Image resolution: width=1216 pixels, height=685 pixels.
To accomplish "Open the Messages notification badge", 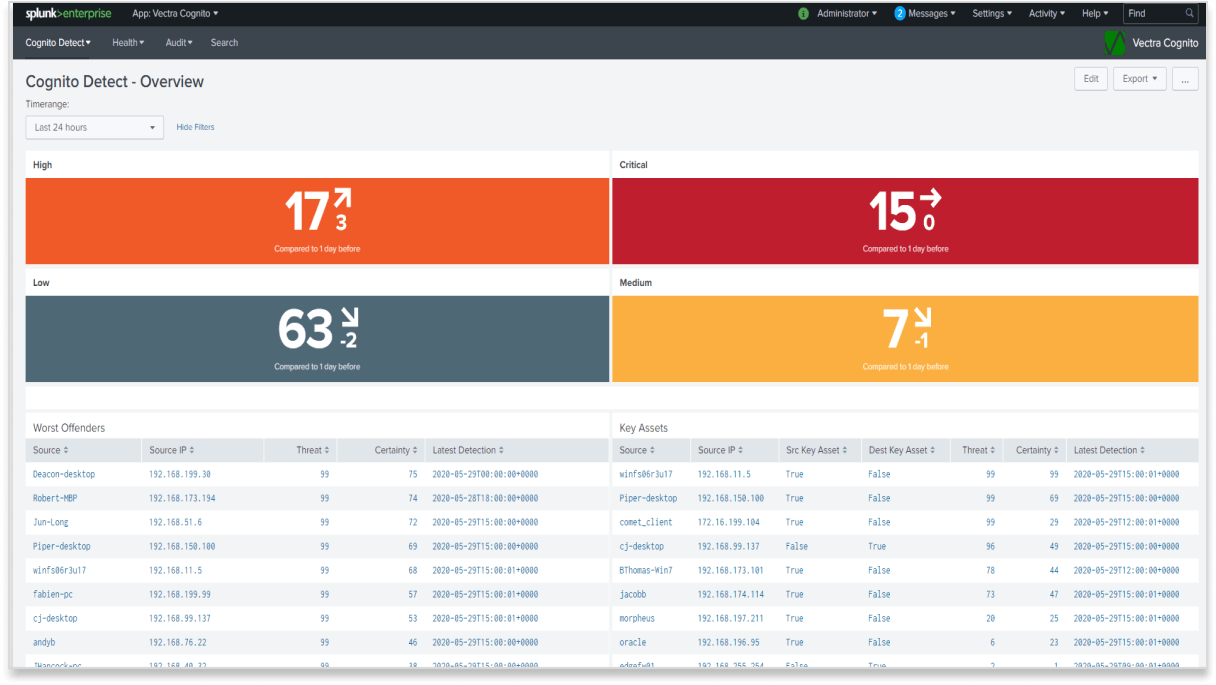I will (902, 13).
